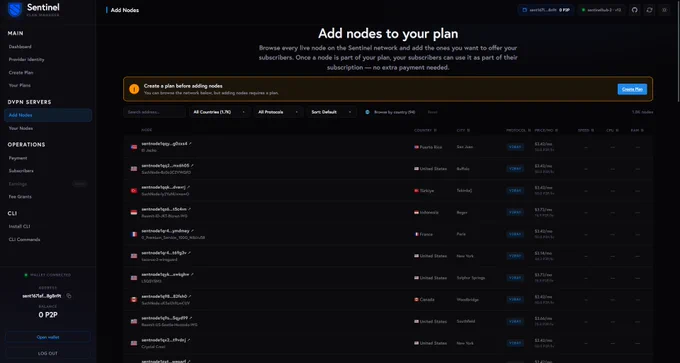Image resolution: width=680 pixels, height=363 pixels.
Task: Sort table by Country column
Action: click(x=425, y=130)
